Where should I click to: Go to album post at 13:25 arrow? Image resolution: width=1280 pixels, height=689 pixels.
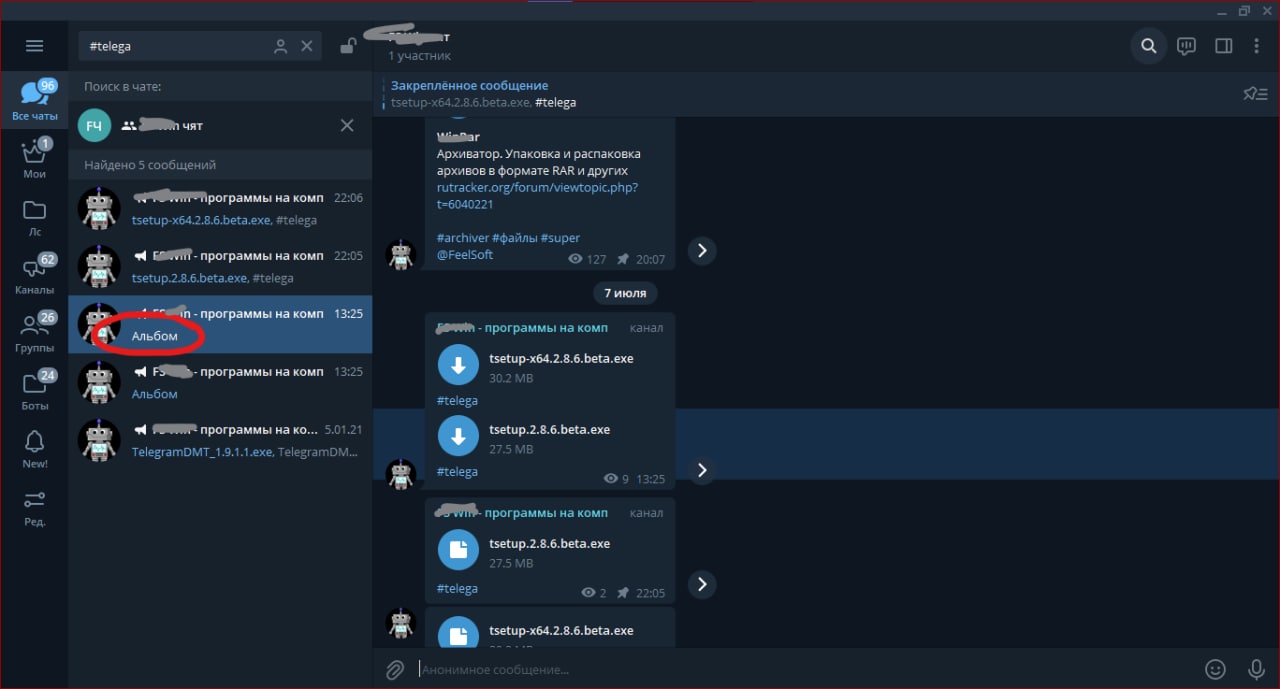click(x=702, y=470)
